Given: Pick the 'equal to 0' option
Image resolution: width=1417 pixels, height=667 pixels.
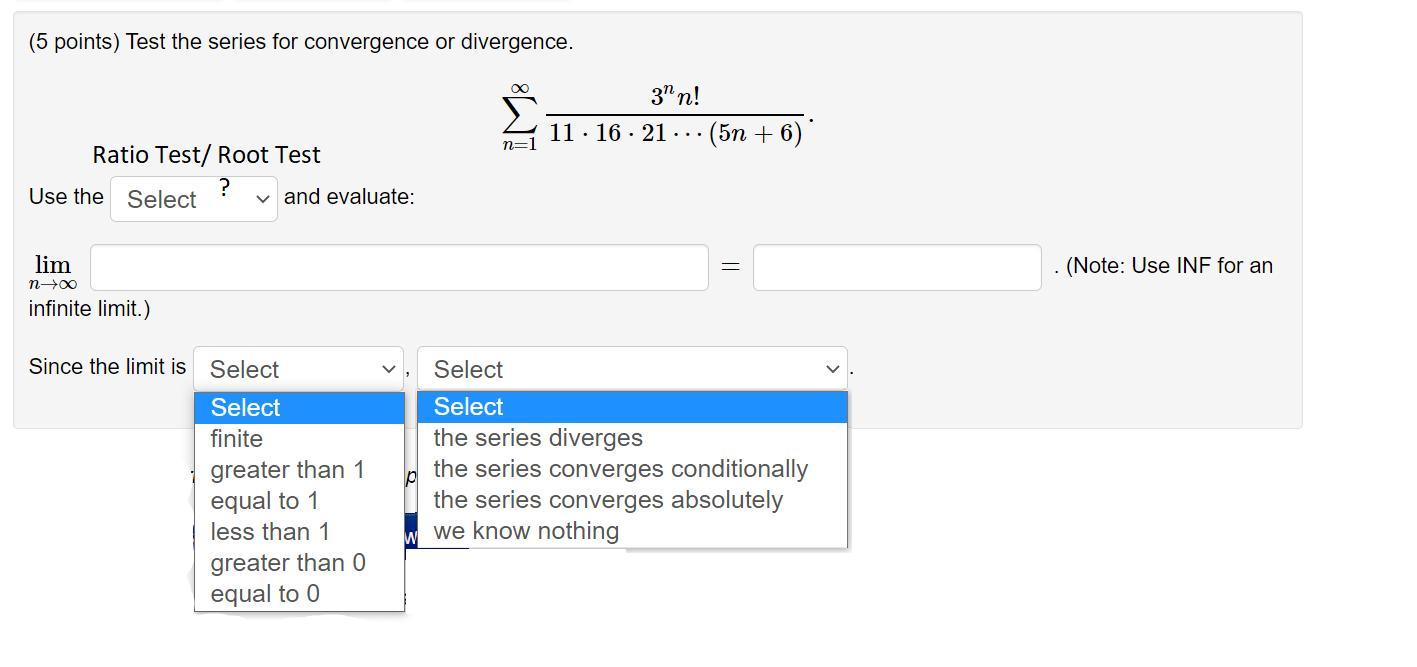Looking at the screenshot, I should click(264, 594).
